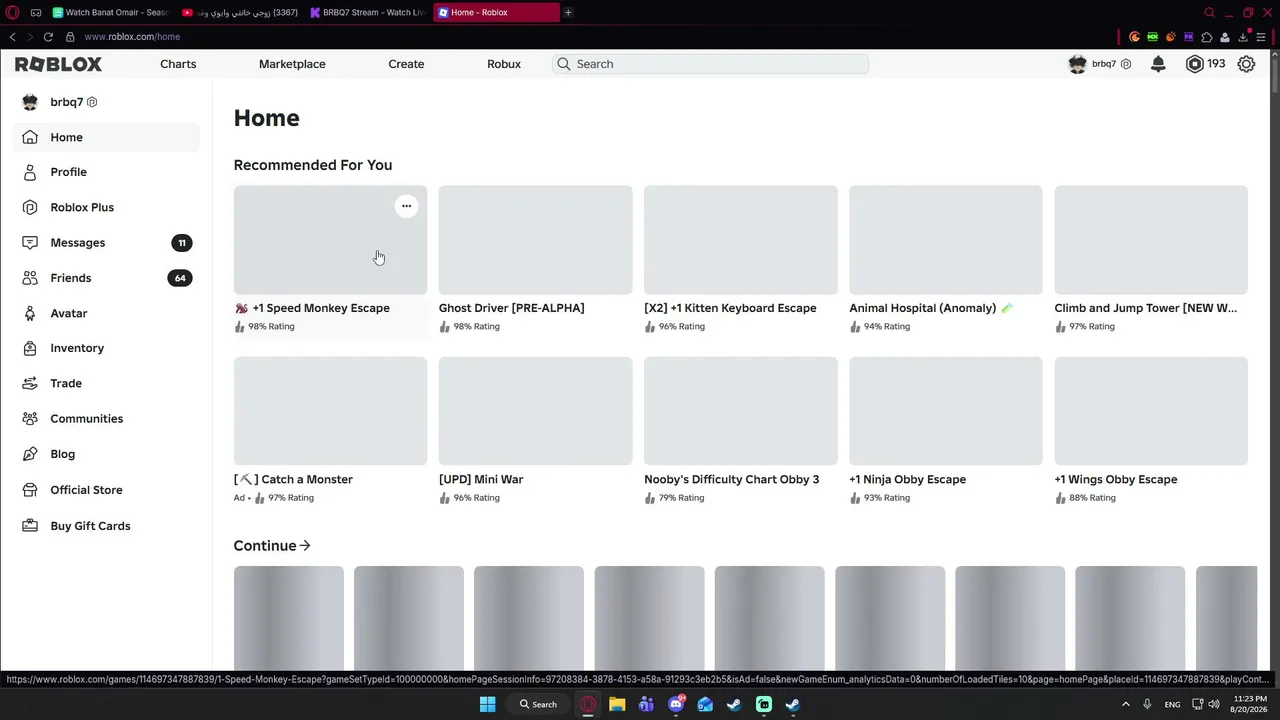Open the Messages link with 11 badge
1280x720 pixels.
[107, 243]
